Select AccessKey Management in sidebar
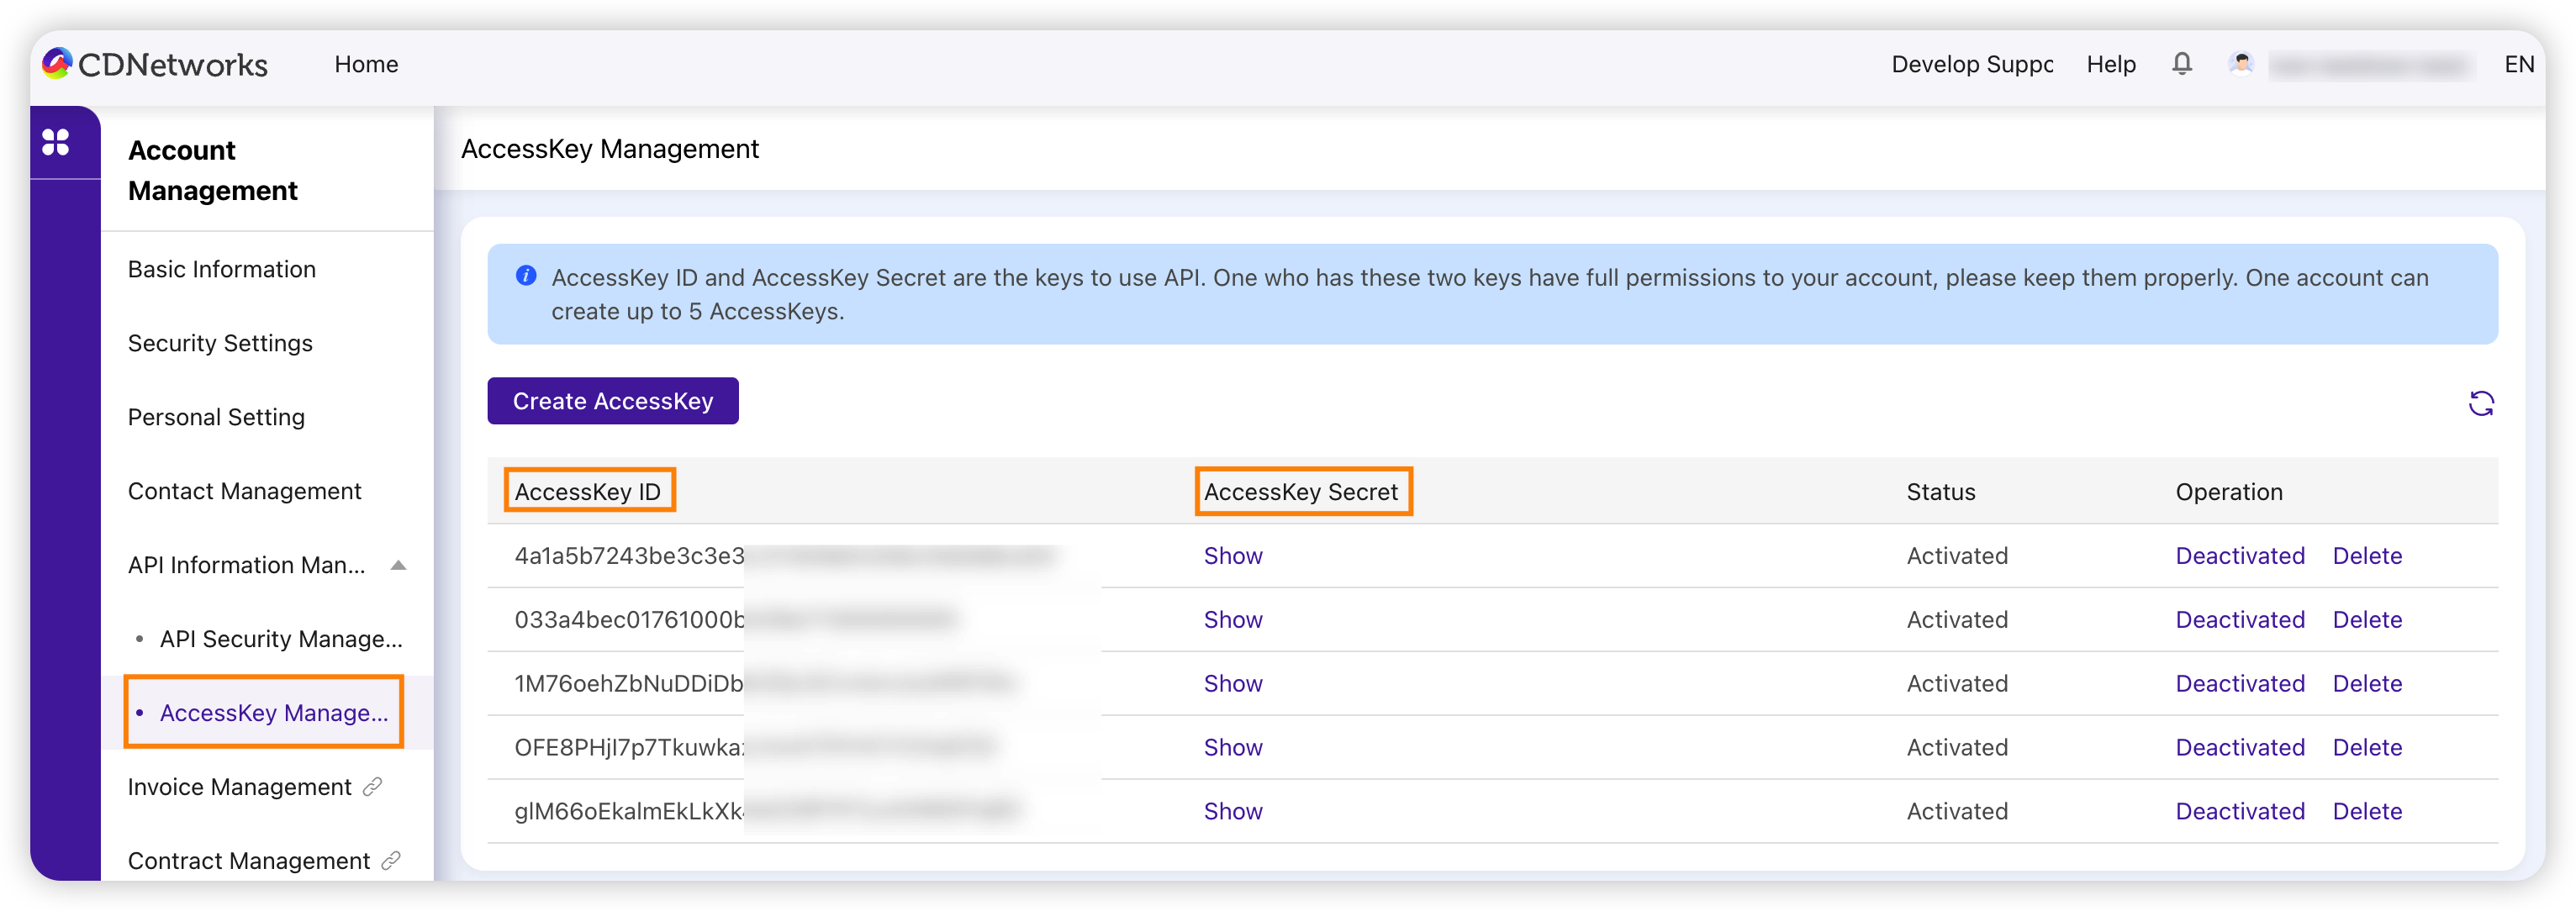The image size is (2576, 911). click(274, 713)
